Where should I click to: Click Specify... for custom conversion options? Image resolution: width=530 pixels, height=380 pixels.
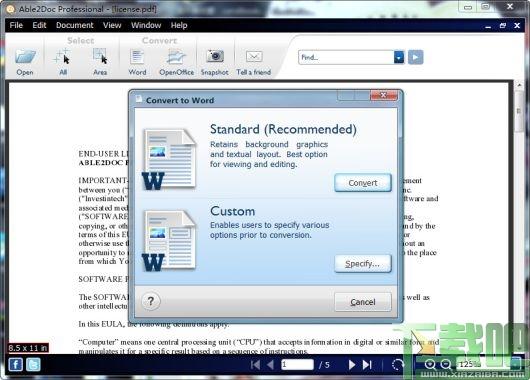click(x=363, y=264)
